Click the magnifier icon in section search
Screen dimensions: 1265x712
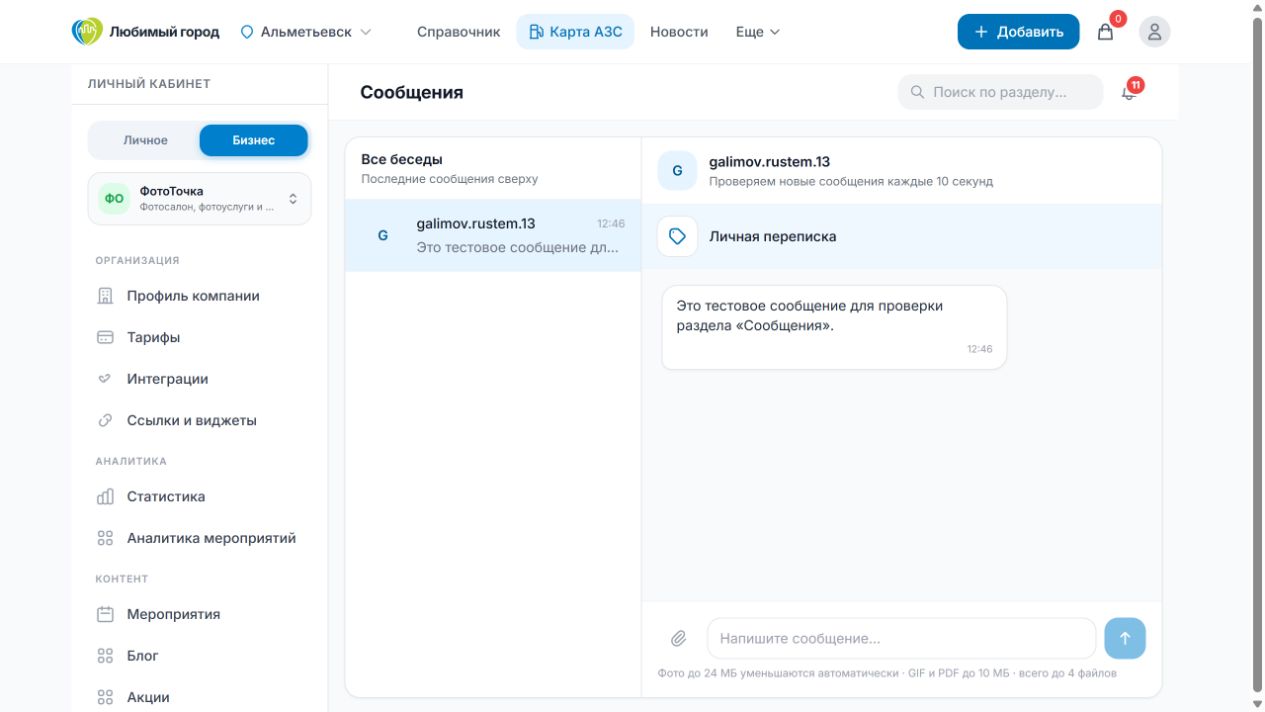pos(917,92)
